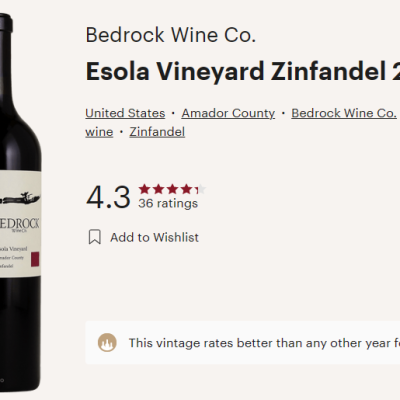Open the Amador County link

228,113
